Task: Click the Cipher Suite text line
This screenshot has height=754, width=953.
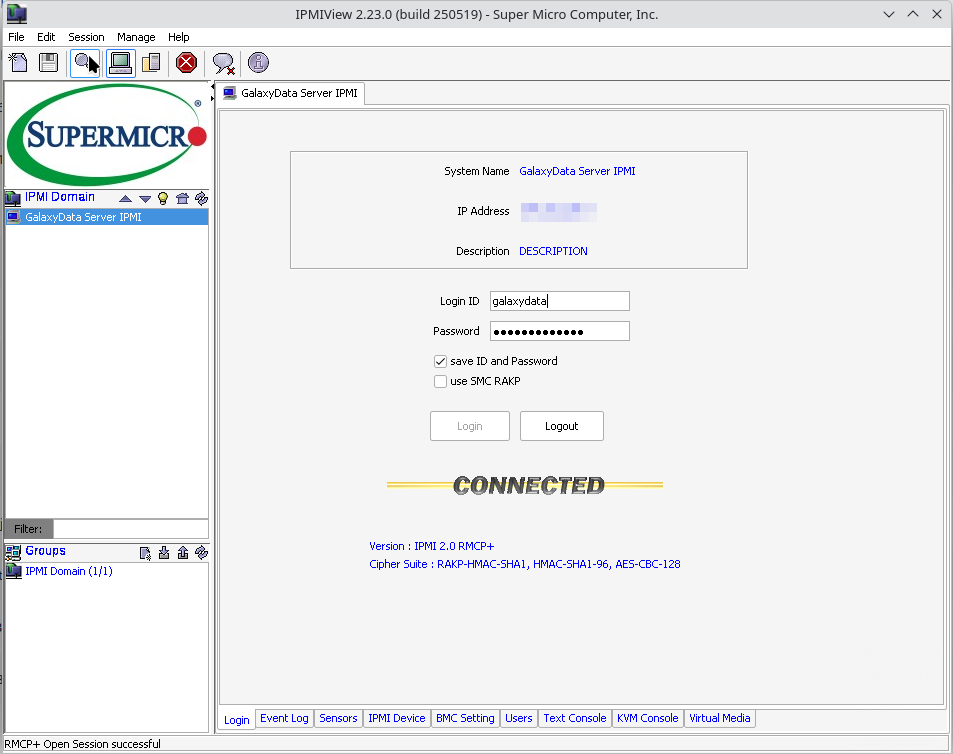Action: click(525, 564)
